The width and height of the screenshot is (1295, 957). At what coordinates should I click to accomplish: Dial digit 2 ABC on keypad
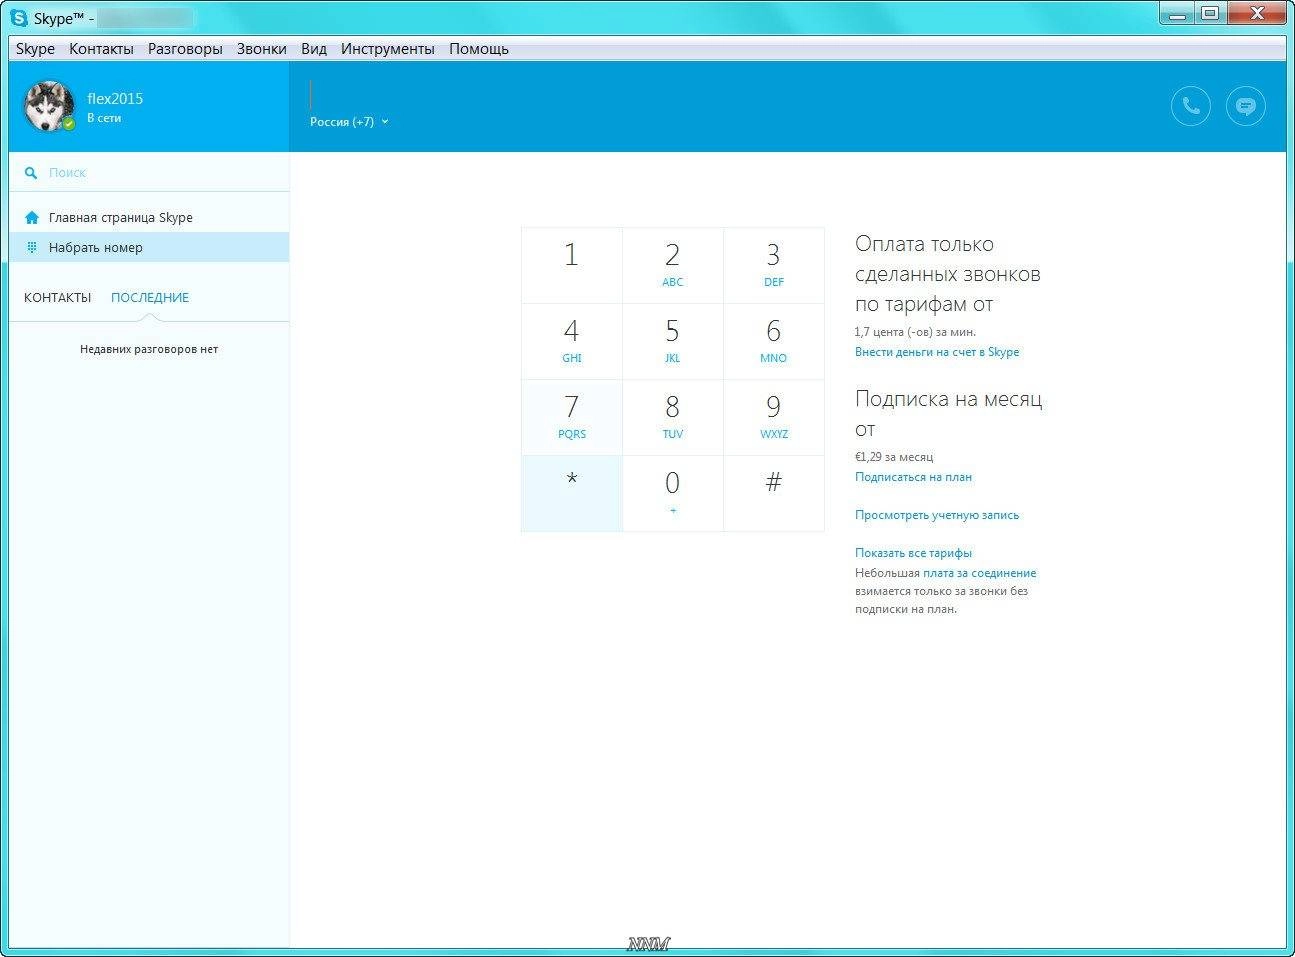coord(672,265)
